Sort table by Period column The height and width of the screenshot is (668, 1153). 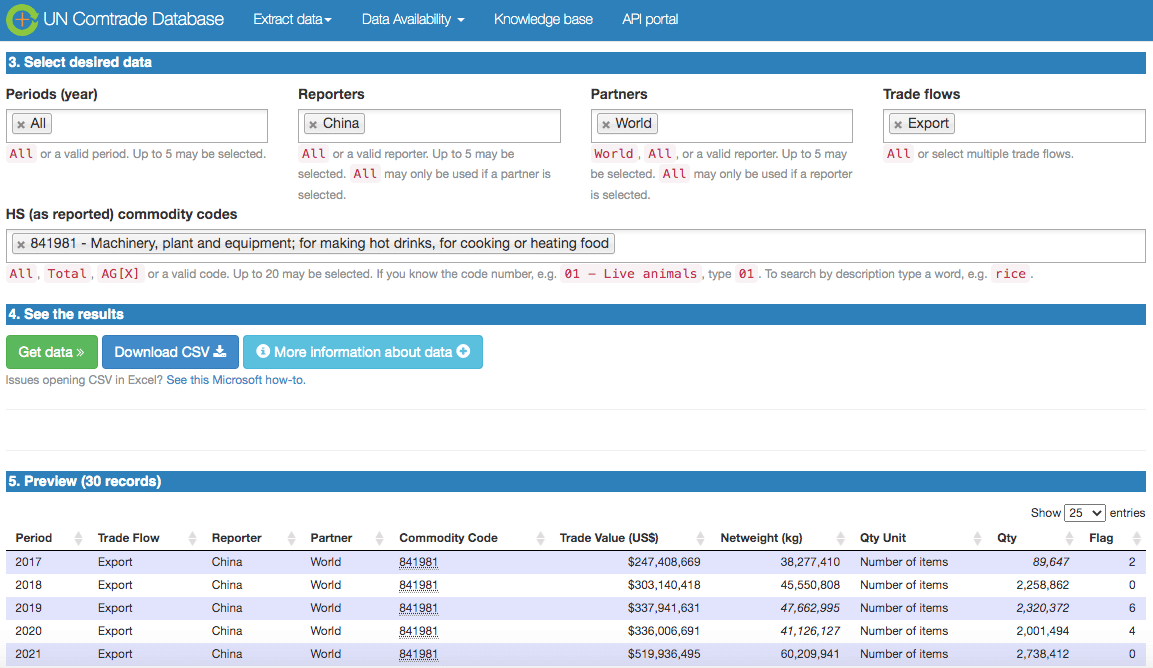point(34,538)
